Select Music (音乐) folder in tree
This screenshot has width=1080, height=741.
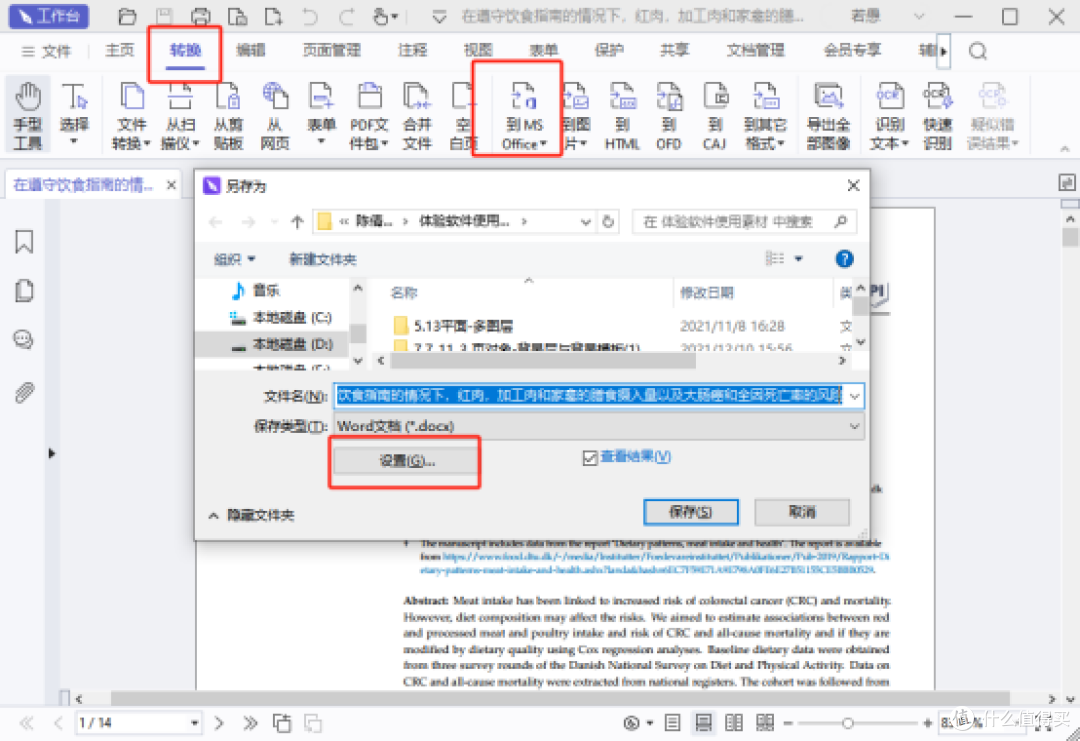[255, 291]
